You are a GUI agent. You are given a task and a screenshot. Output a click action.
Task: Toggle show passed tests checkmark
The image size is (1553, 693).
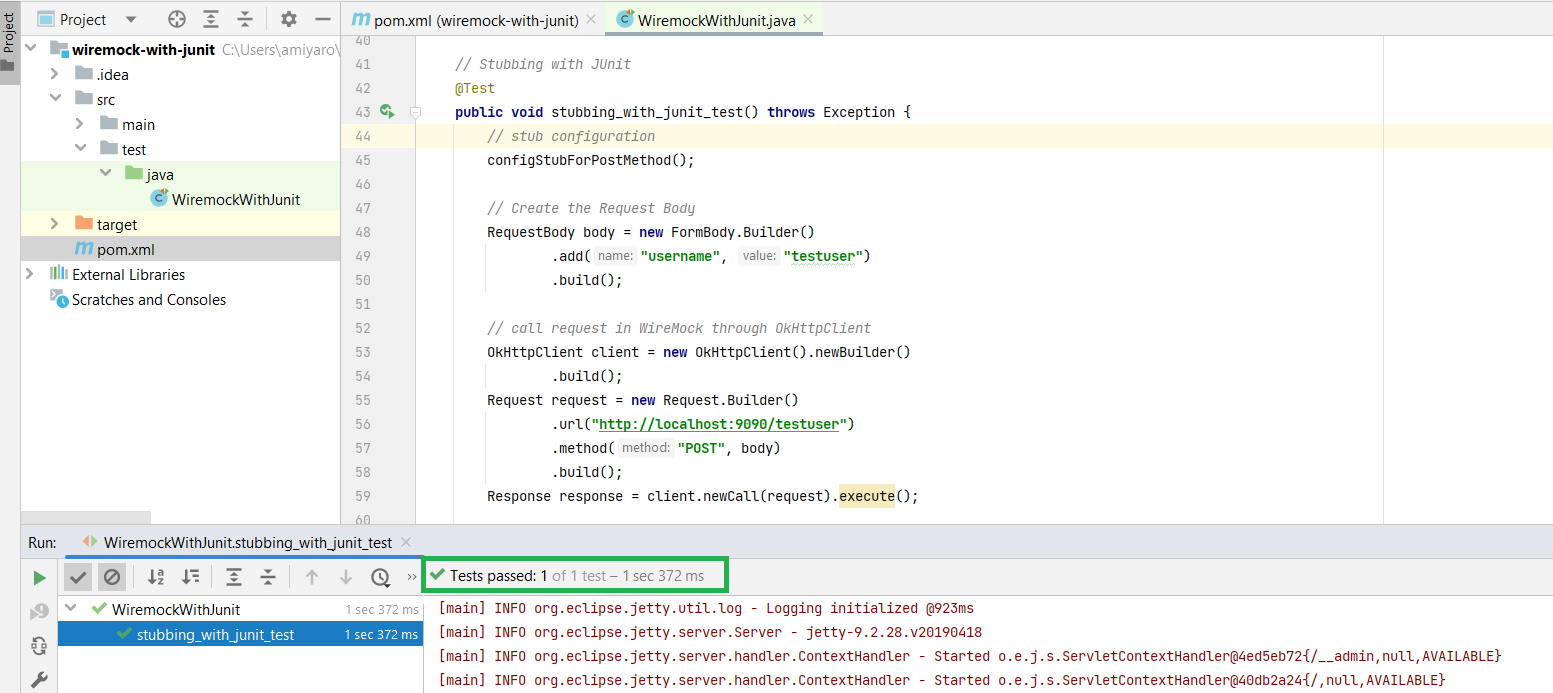click(x=79, y=577)
